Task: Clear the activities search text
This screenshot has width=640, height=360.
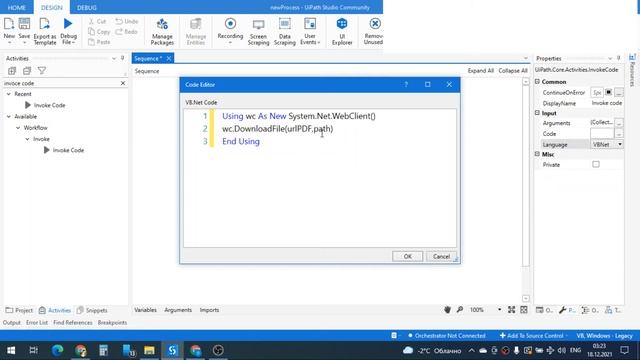Action: click(123, 83)
